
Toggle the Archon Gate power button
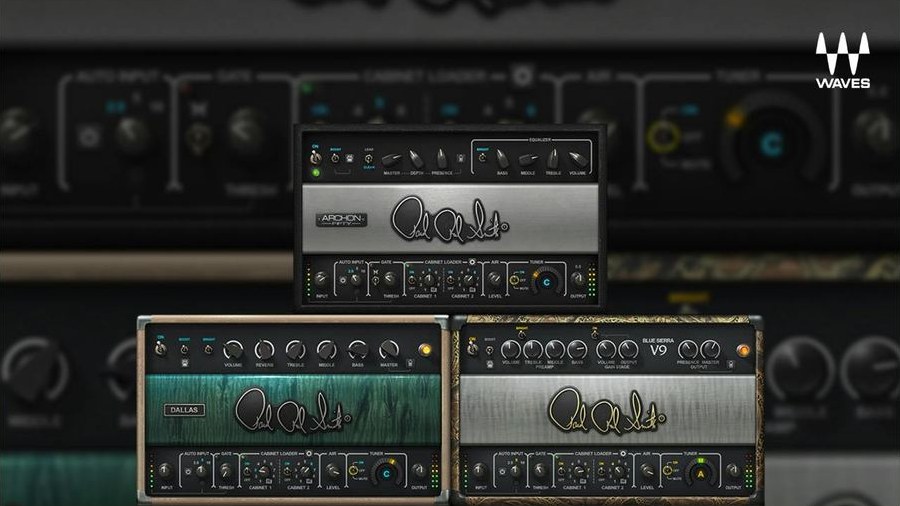coord(375,281)
